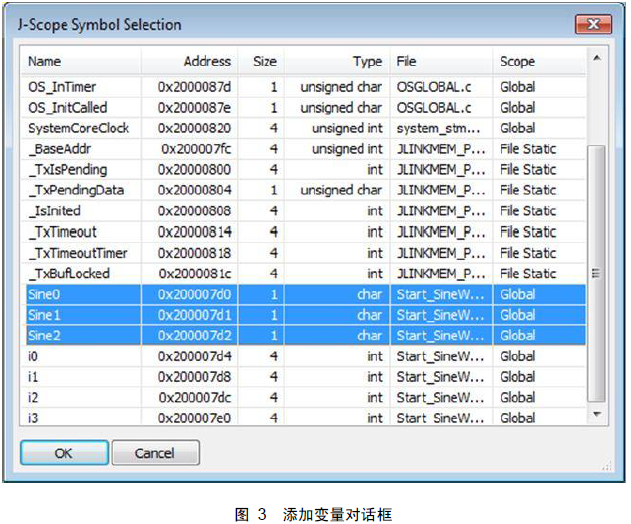Click 'char' type in the Sine0 row
Screen dimensions: 631x524
pos(370,295)
